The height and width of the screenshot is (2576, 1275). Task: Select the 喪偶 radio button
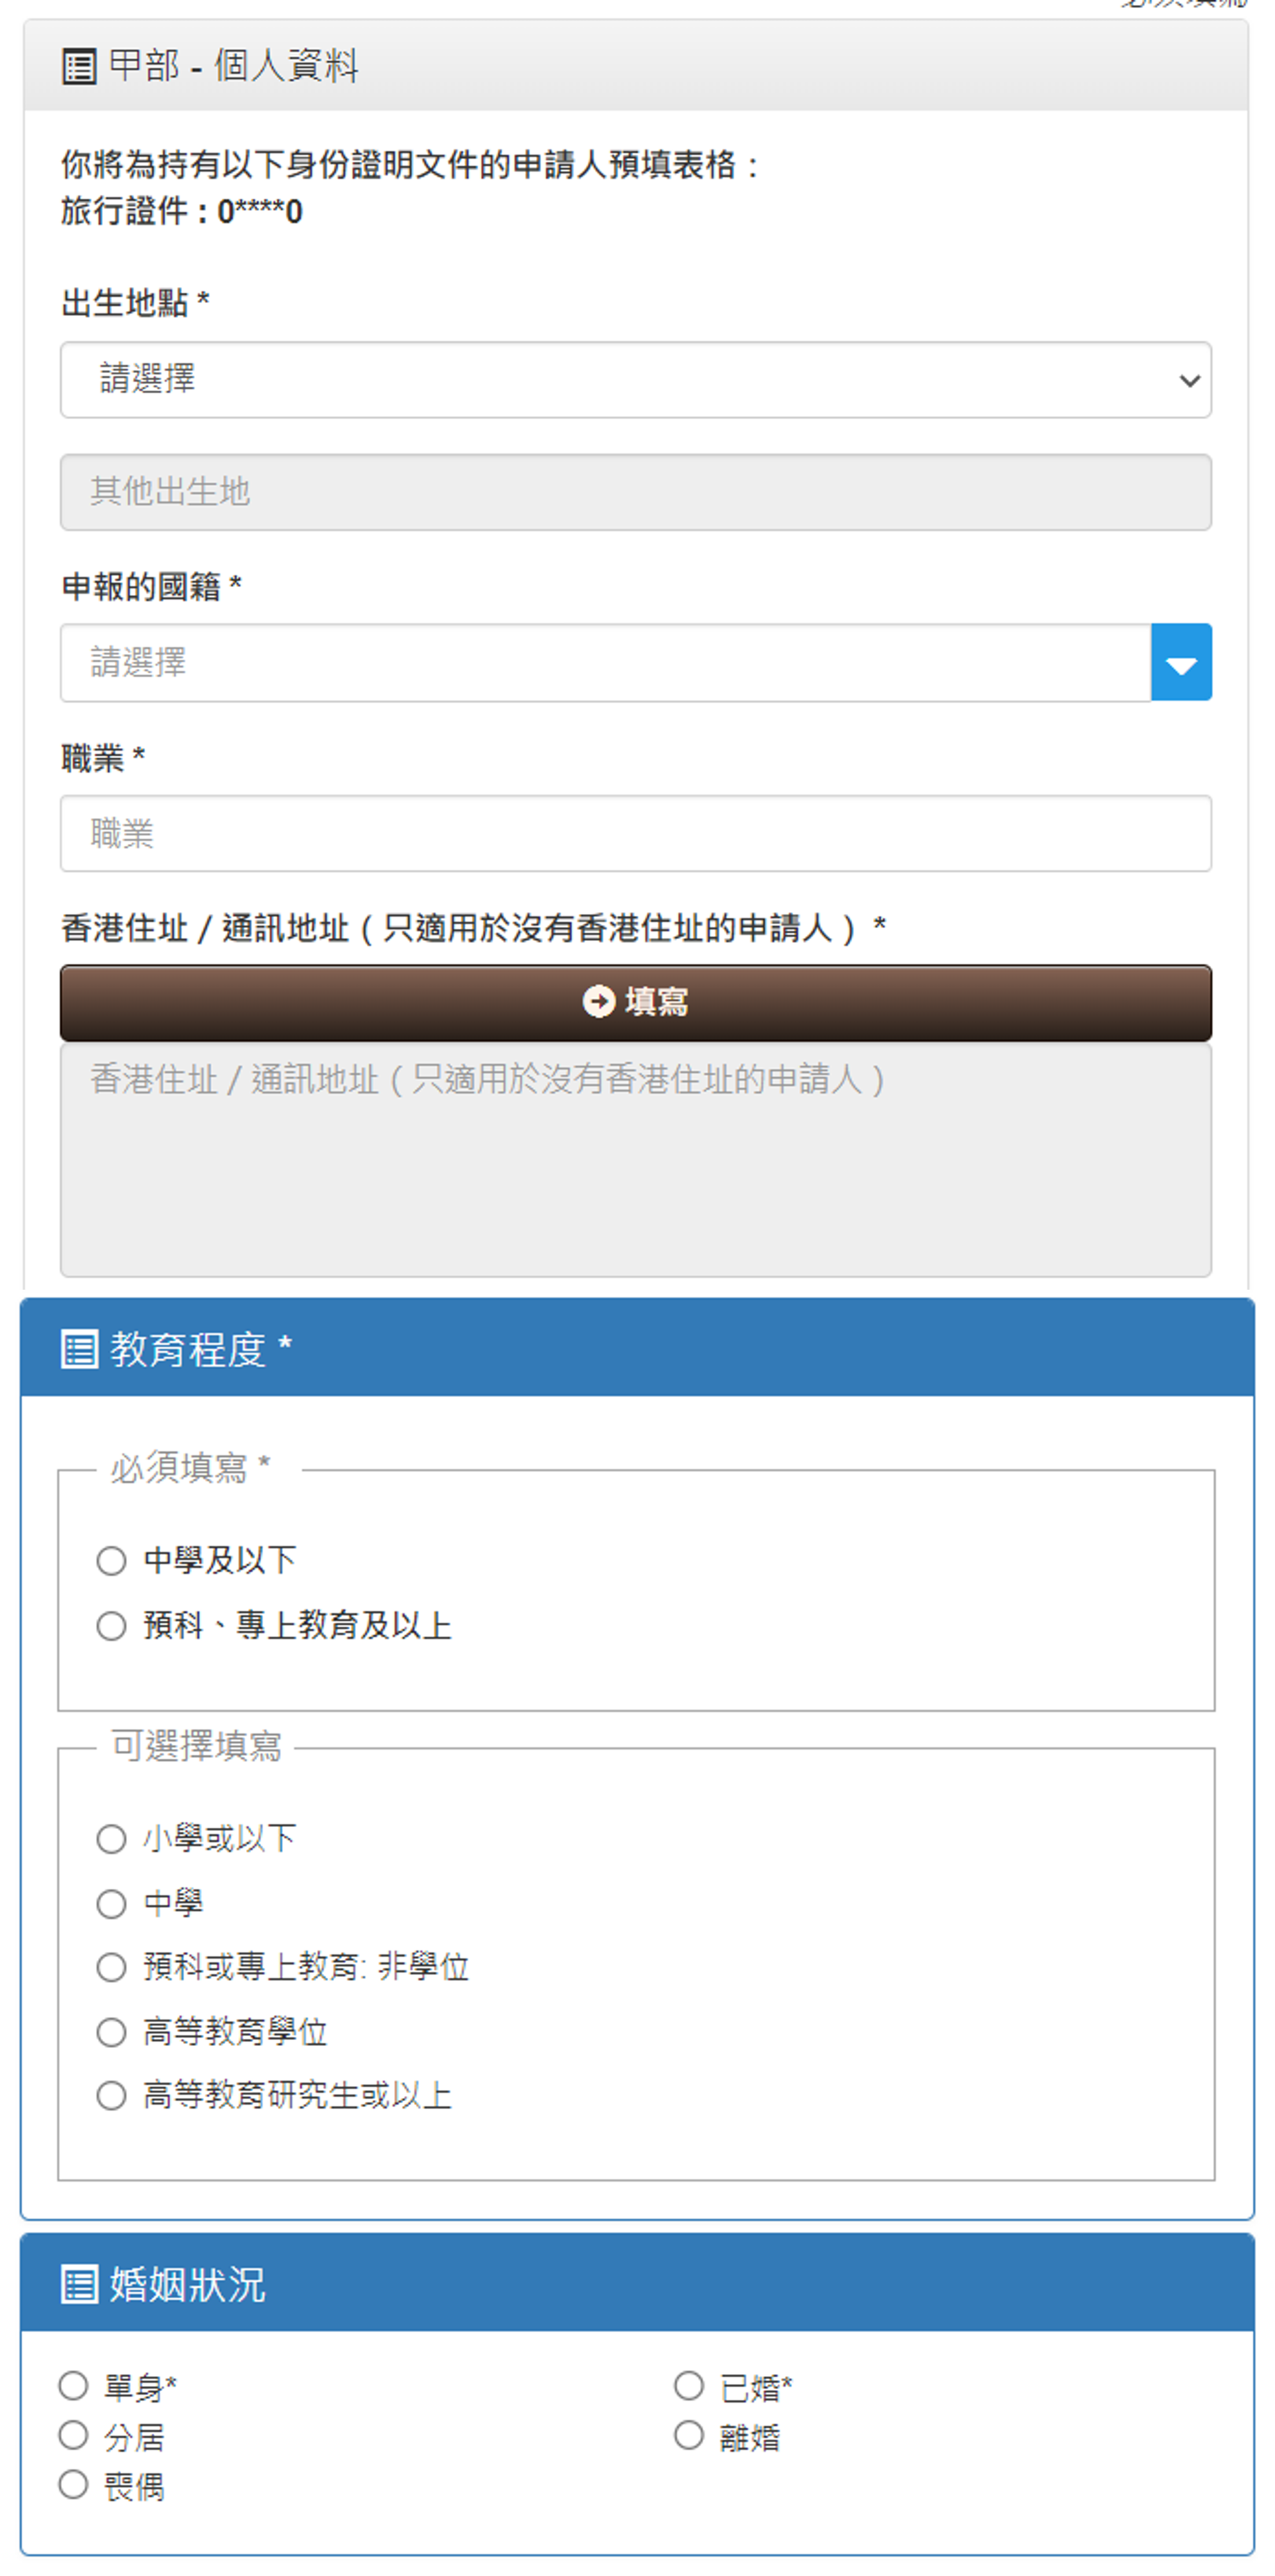click(73, 2484)
